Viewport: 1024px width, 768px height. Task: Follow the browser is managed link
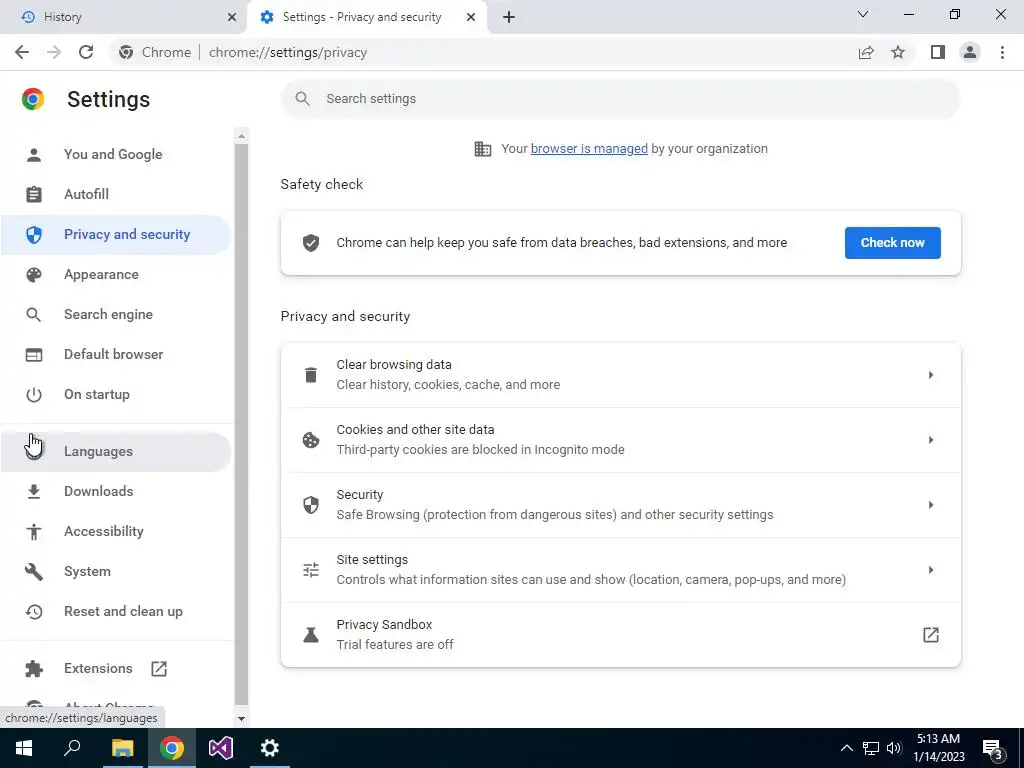click(x=589, y=149)
